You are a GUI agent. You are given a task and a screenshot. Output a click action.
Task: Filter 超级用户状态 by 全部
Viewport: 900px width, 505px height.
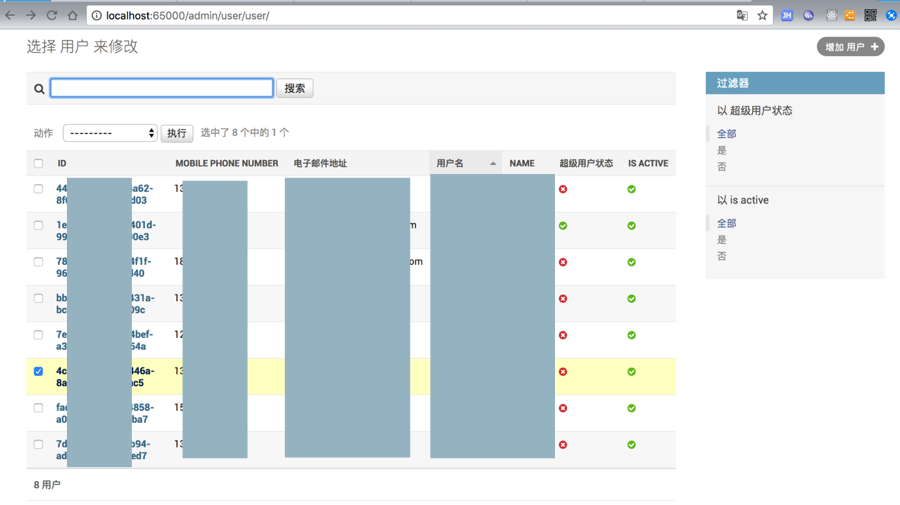(726, 134)
